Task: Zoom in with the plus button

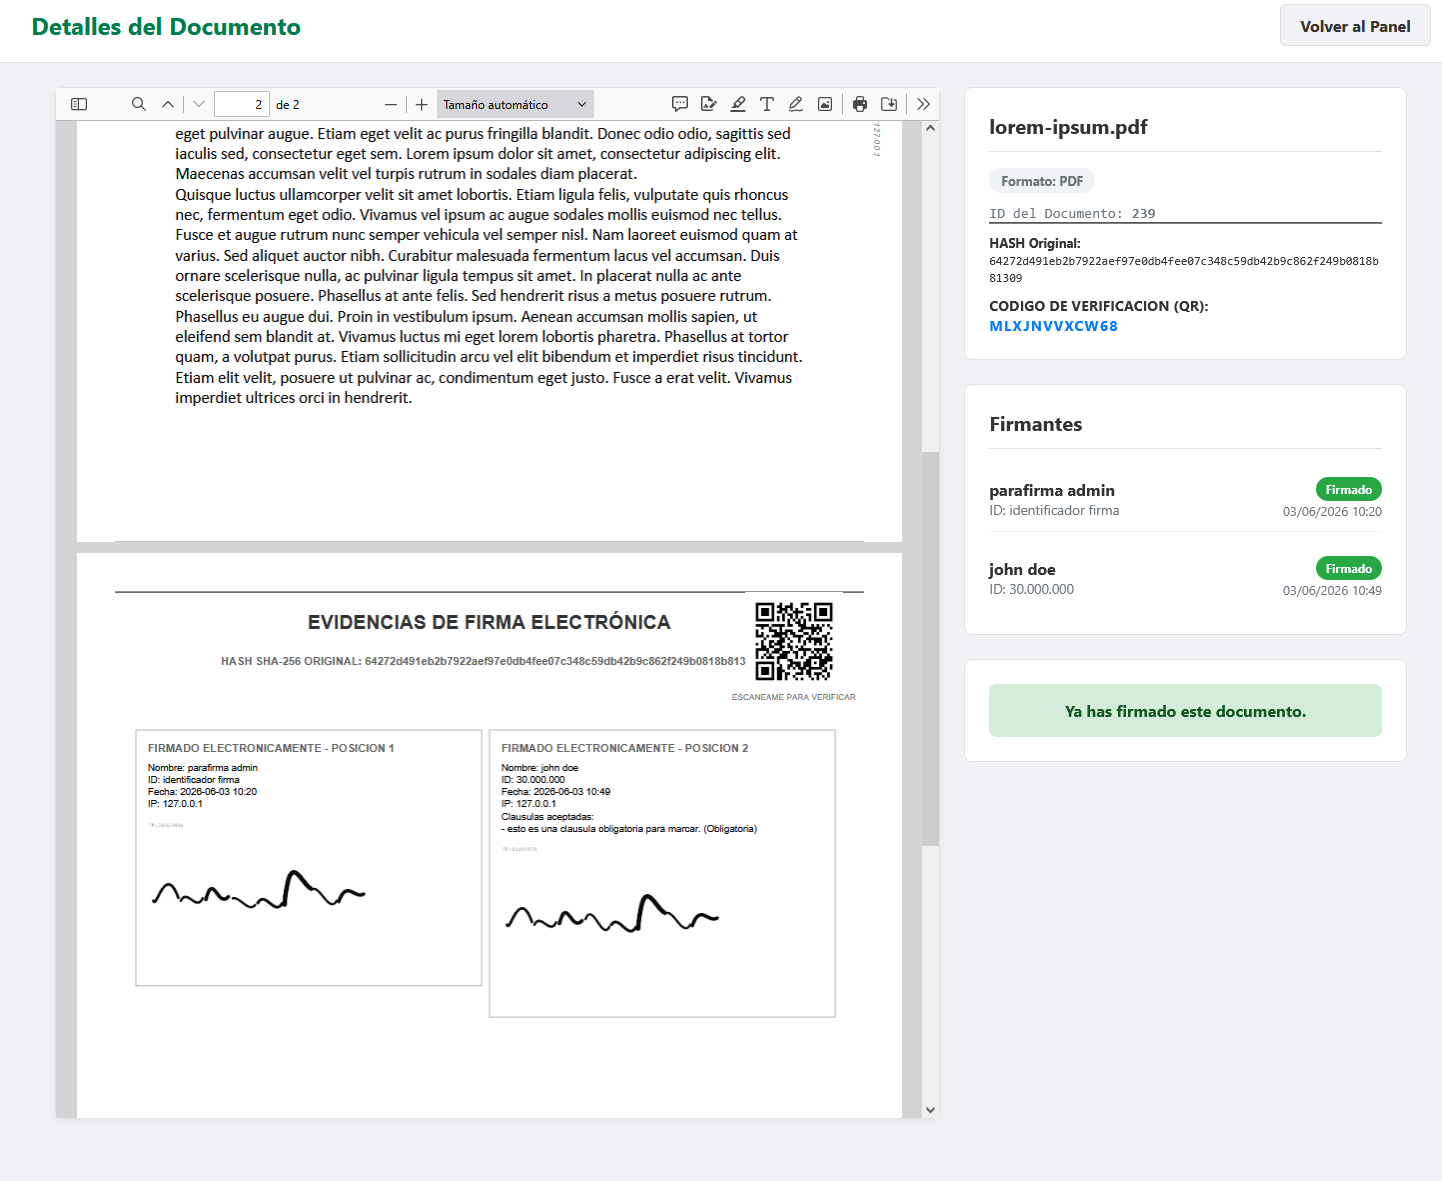Action: 422,104
